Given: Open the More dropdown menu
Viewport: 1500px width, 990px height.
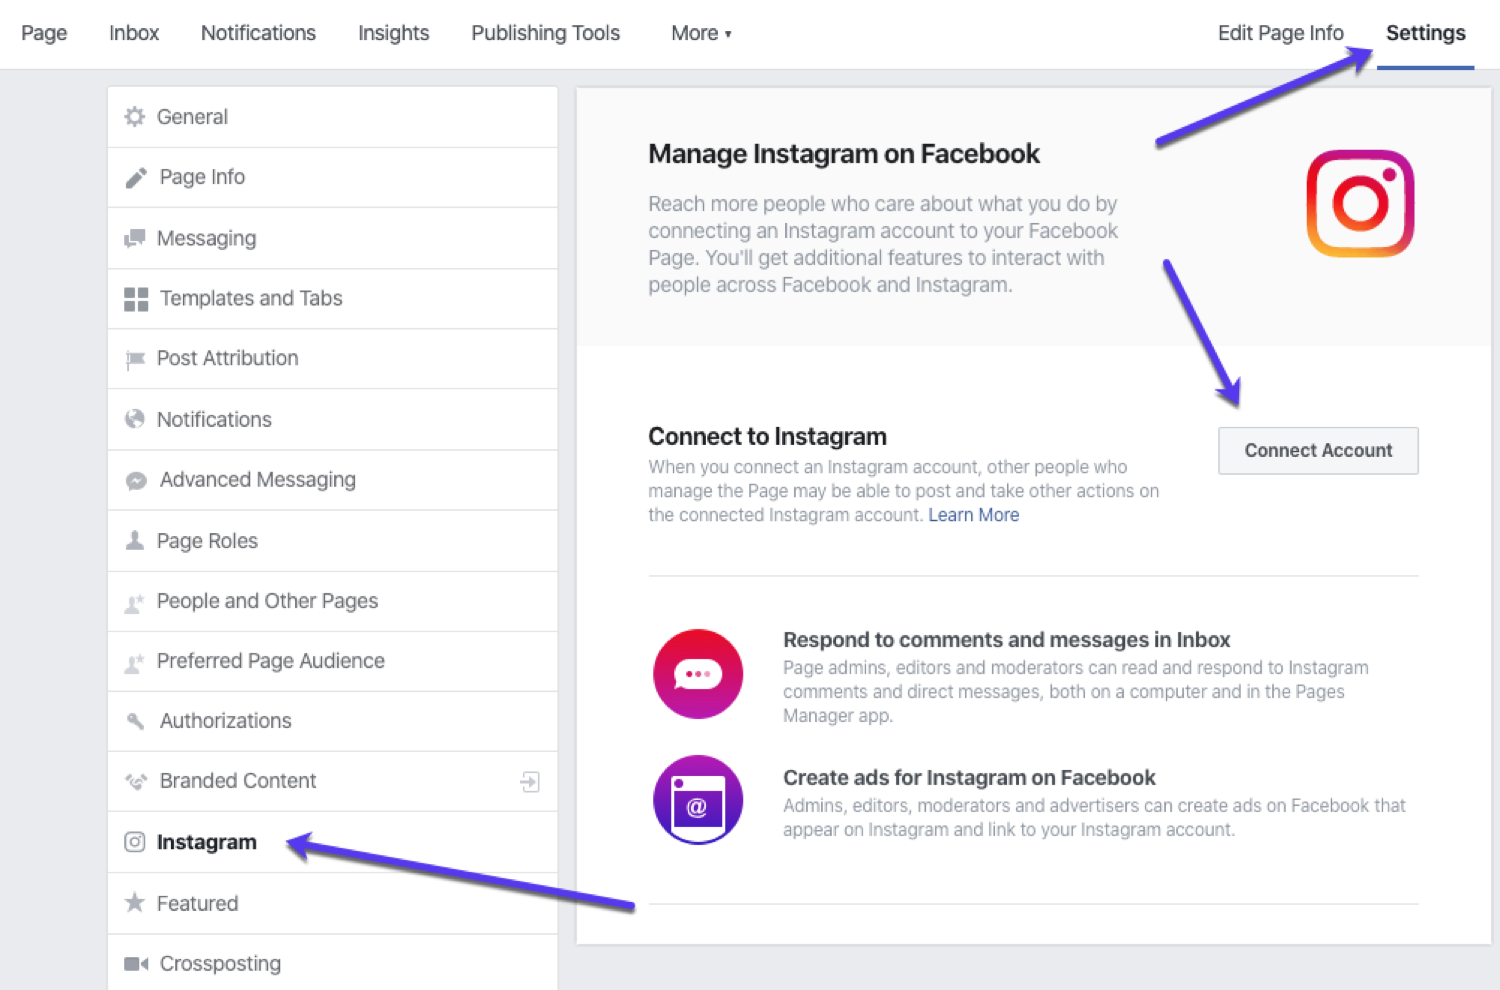Looking at the screenshot, I should [x=700, y=33].
